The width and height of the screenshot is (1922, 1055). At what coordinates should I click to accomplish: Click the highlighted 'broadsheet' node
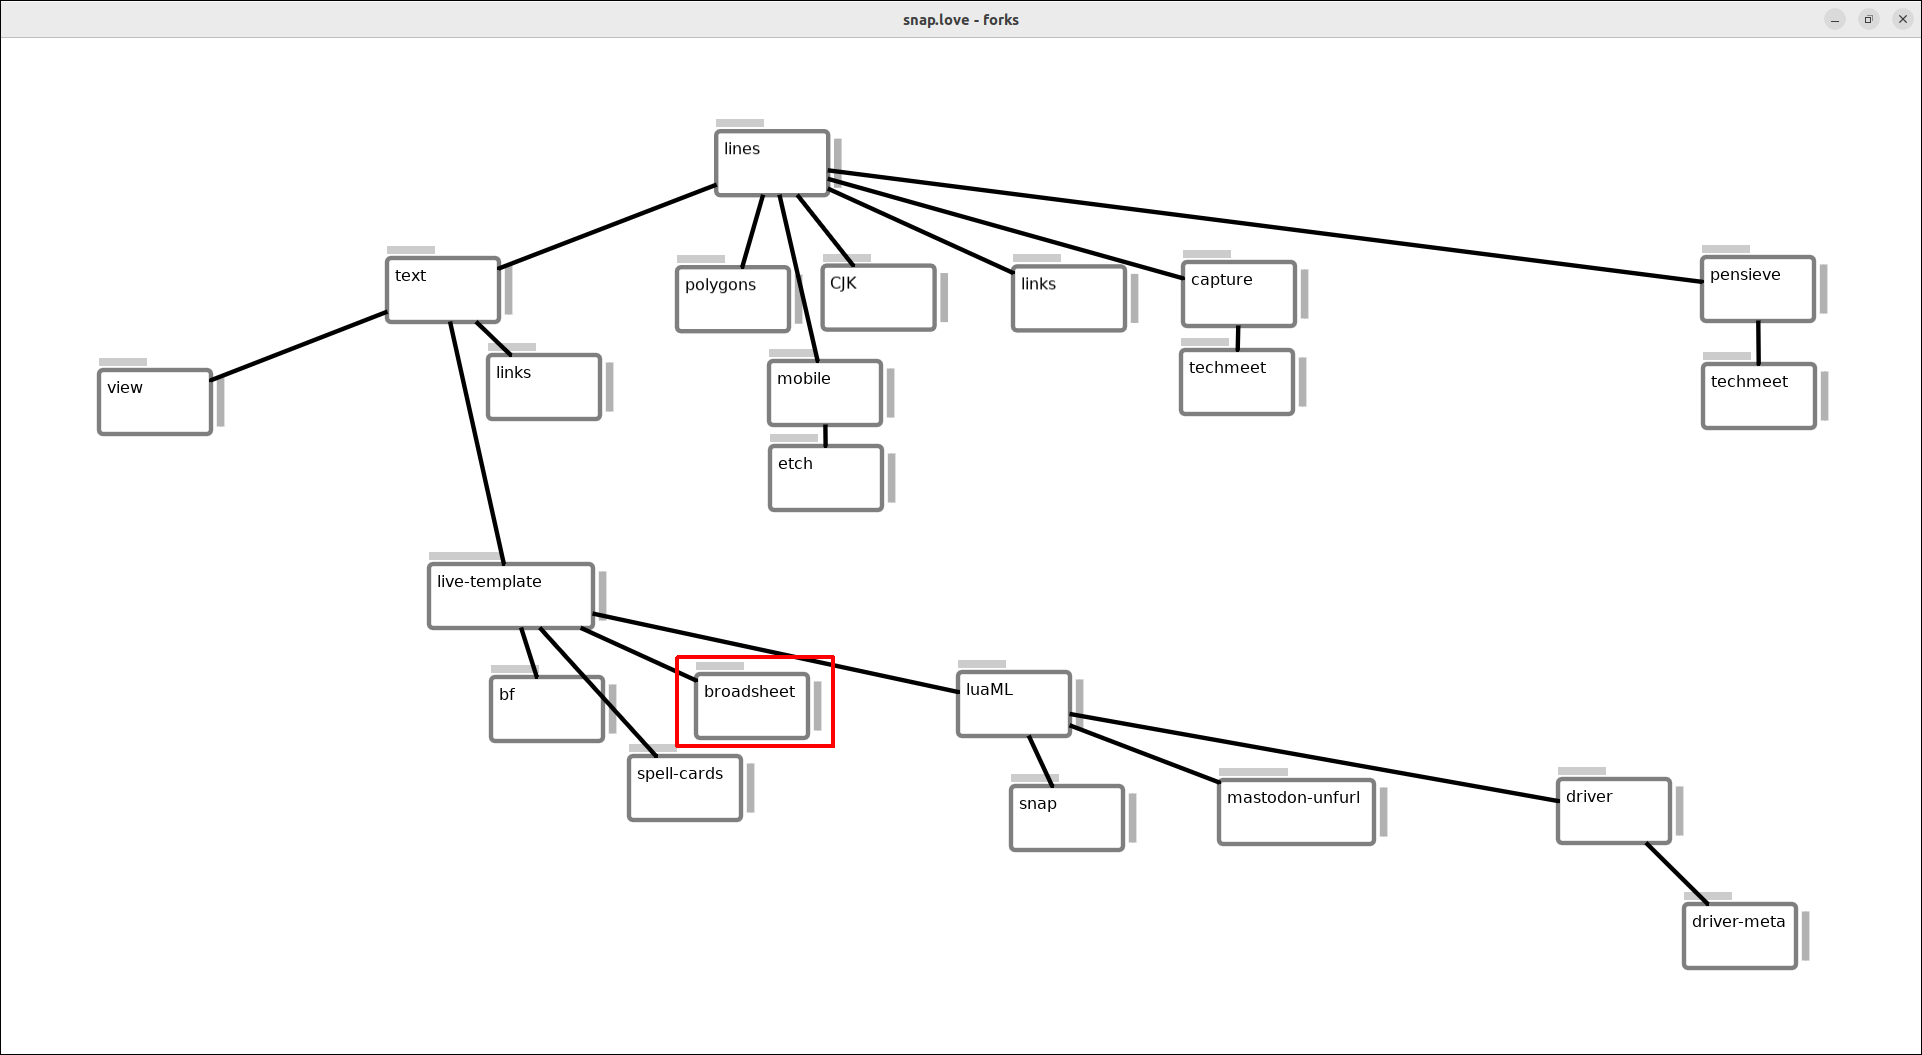tap(751, 706)
